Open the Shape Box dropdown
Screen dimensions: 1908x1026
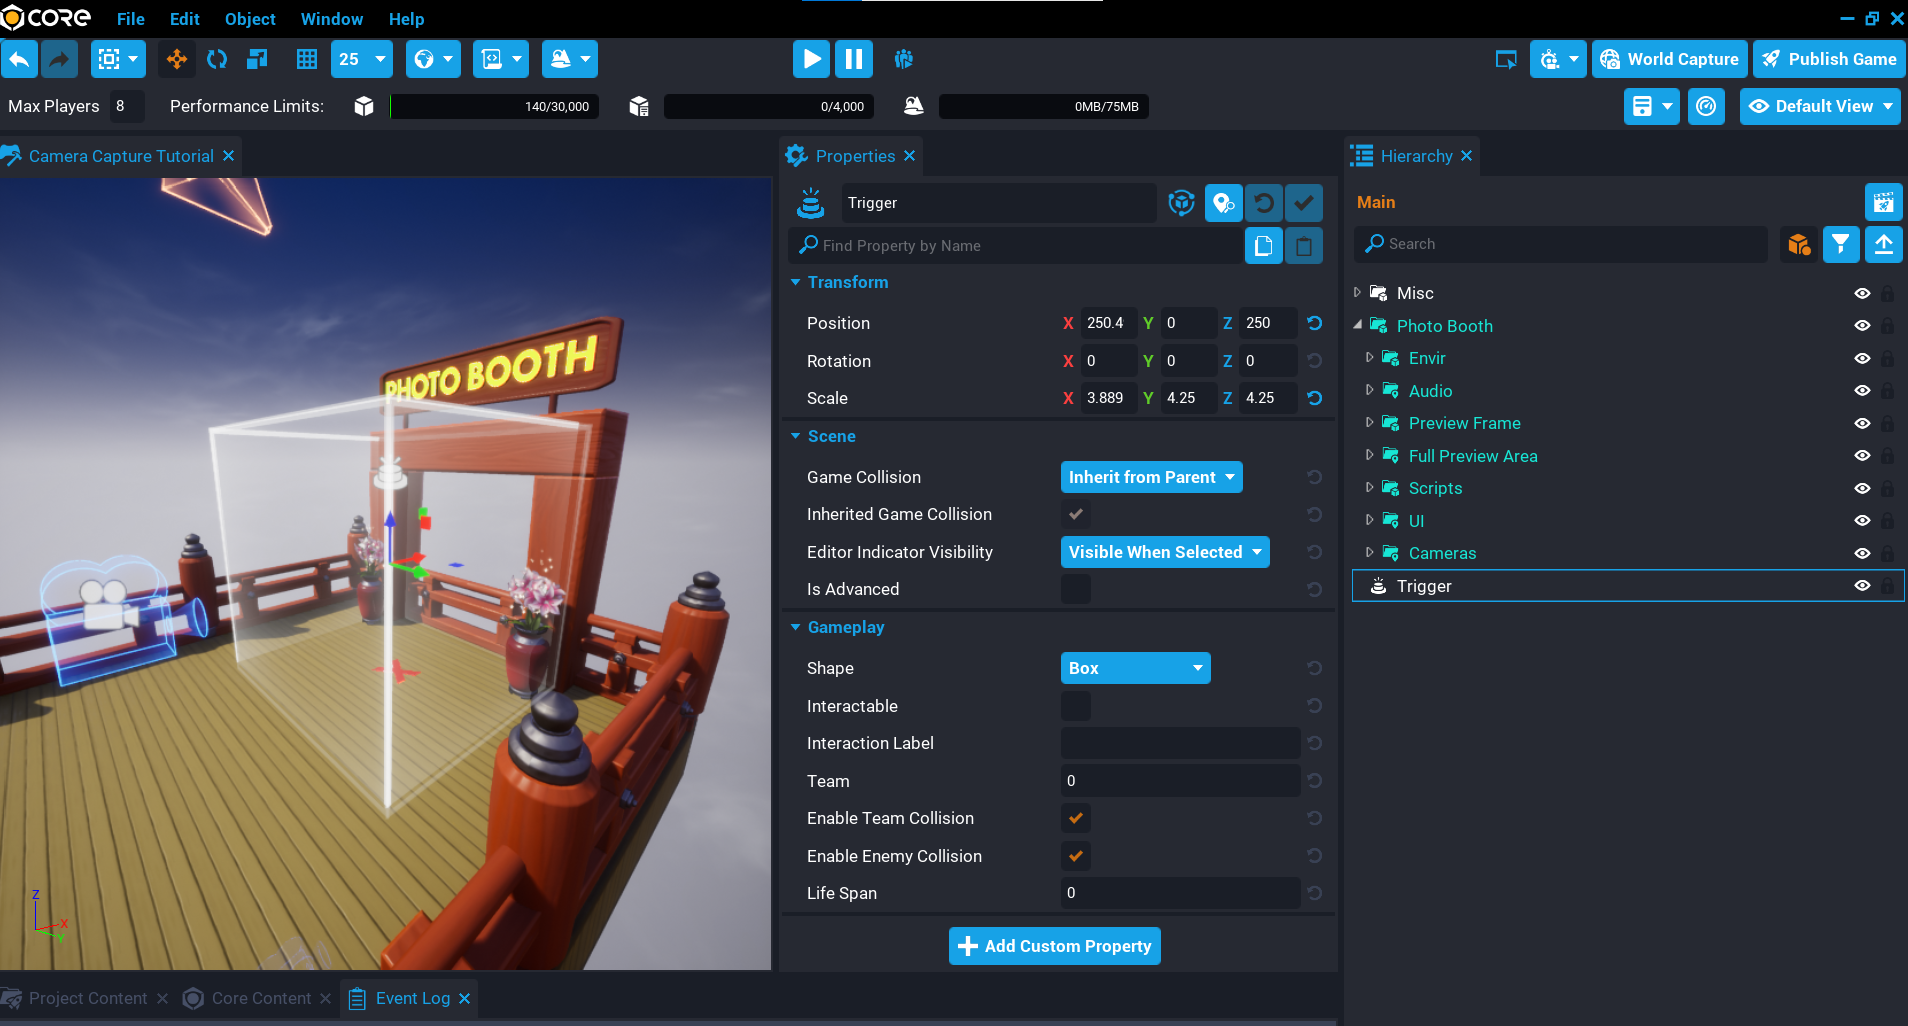point(1135,668)
